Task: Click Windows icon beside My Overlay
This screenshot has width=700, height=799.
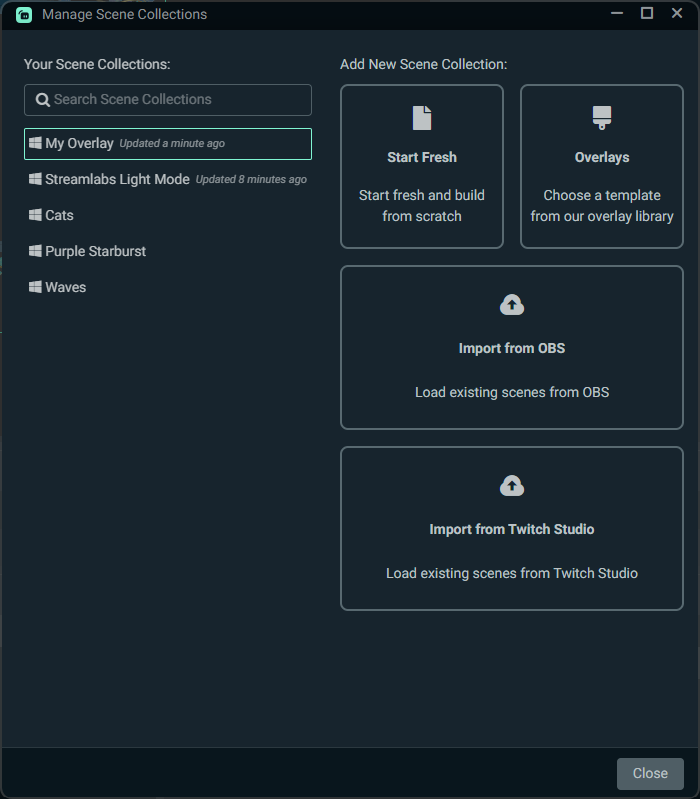Action: 35,143
